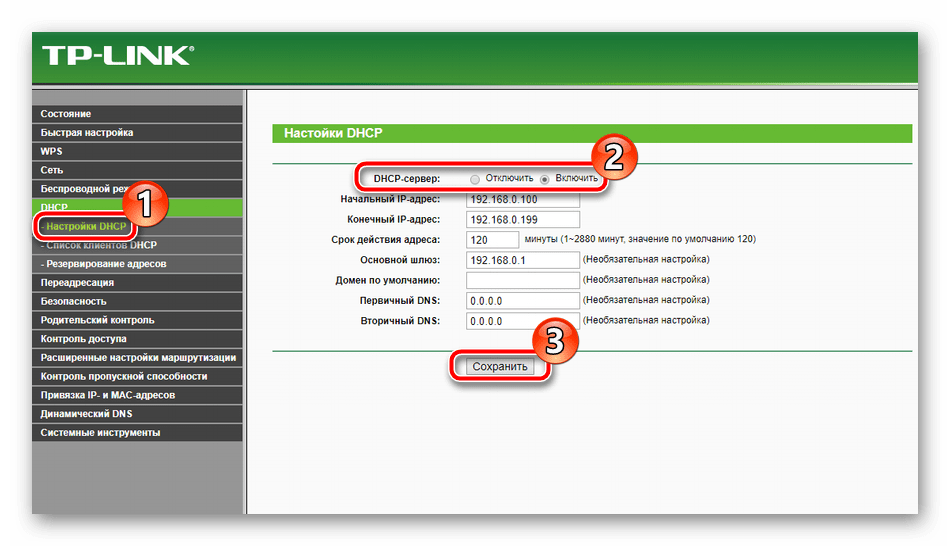Click the Основной шлюз field
The width and height of the screenshot is (950, 546).
[x=523, y=260]
